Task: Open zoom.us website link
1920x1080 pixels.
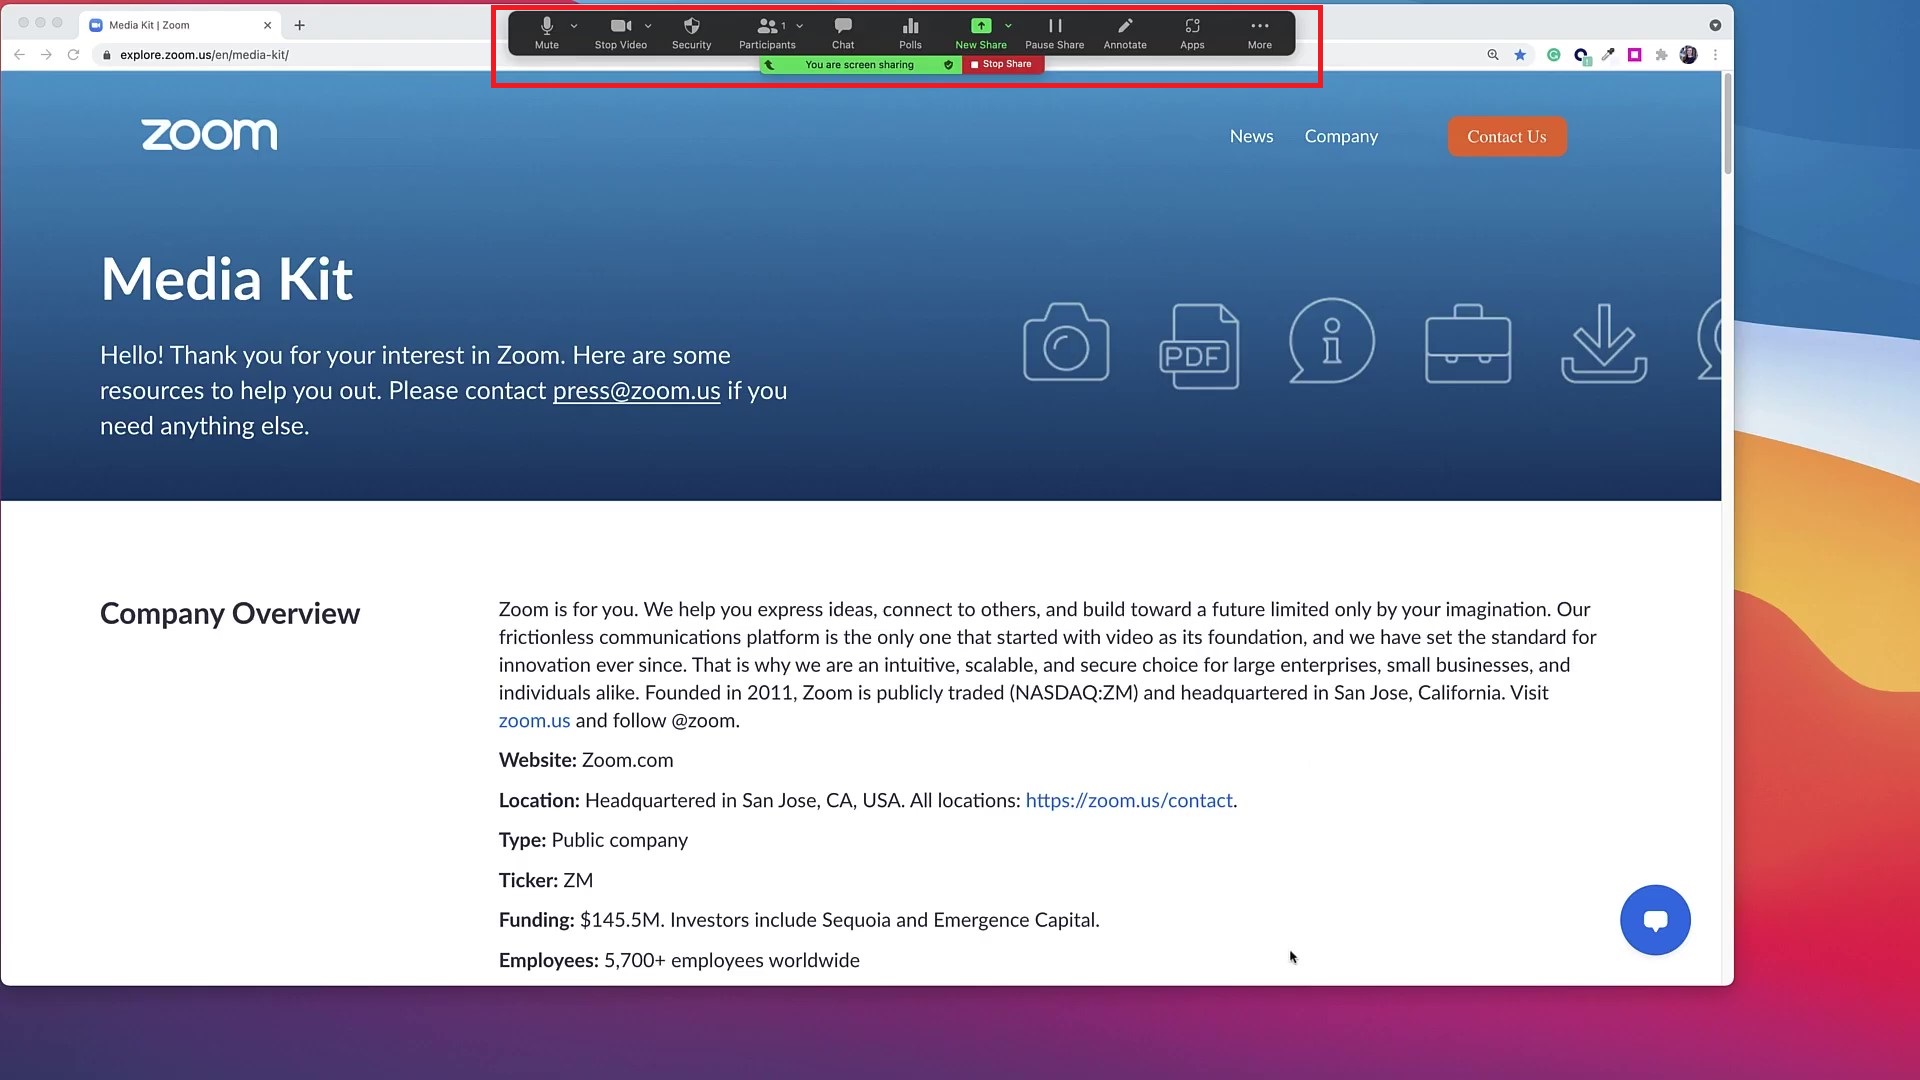Action: coord(534,720)
